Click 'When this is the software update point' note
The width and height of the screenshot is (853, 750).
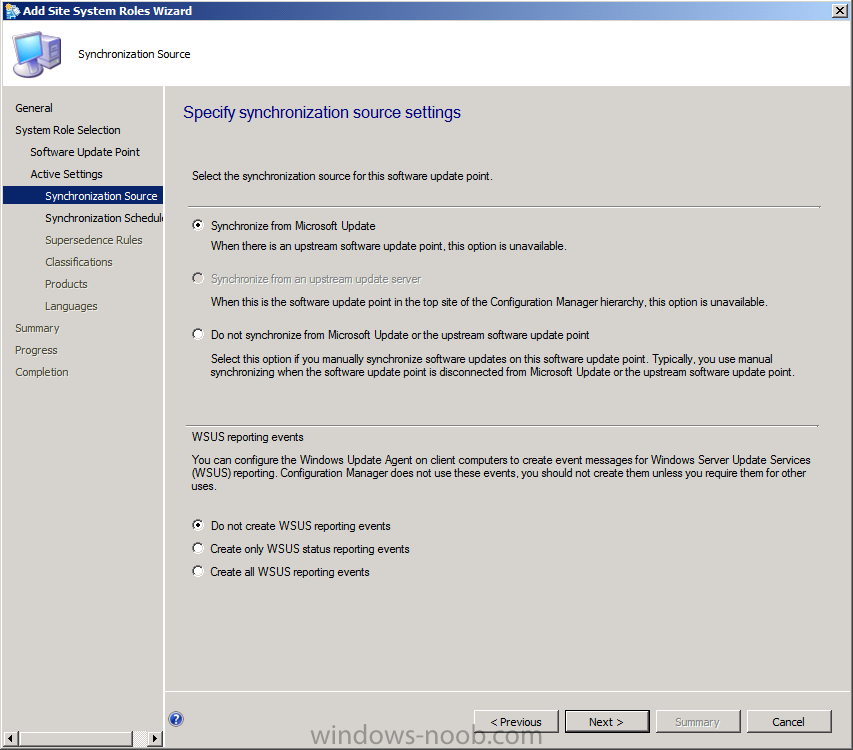click(x=489, y=302)
